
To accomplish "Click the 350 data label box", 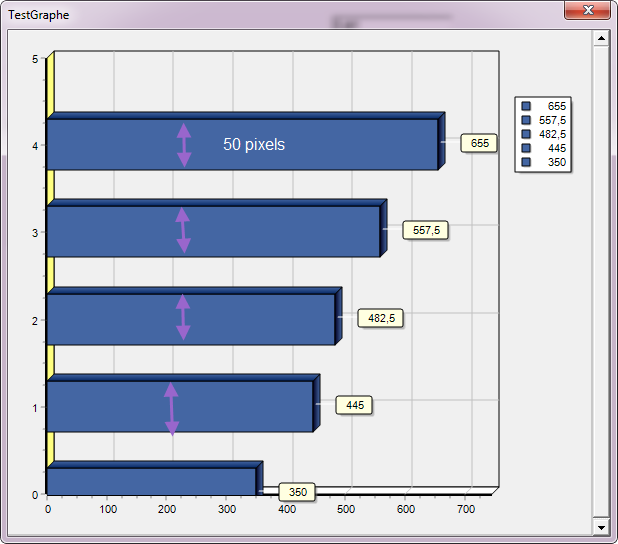I will [297, 492].
